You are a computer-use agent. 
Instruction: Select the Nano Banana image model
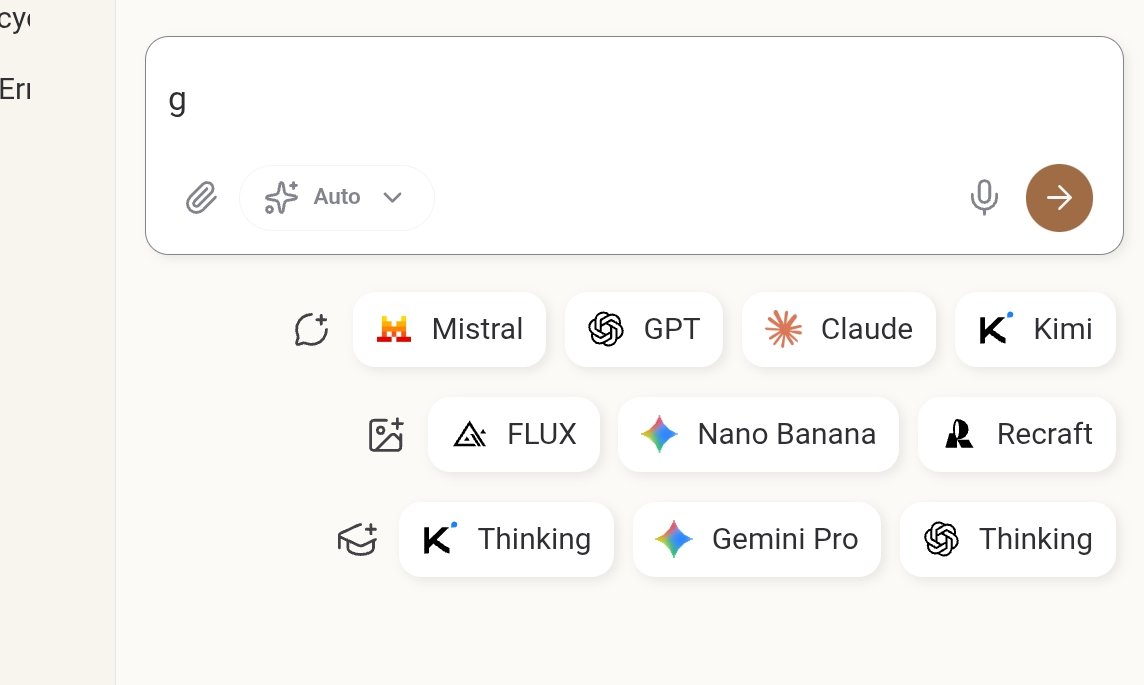[758, 434]
